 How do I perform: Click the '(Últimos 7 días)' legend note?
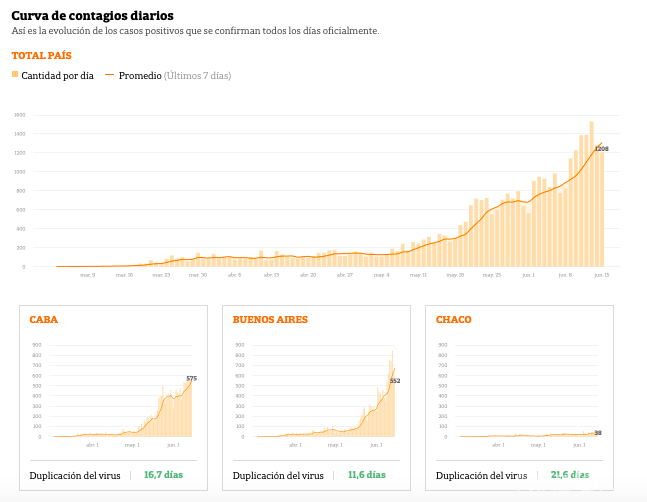tap(198, 75)
